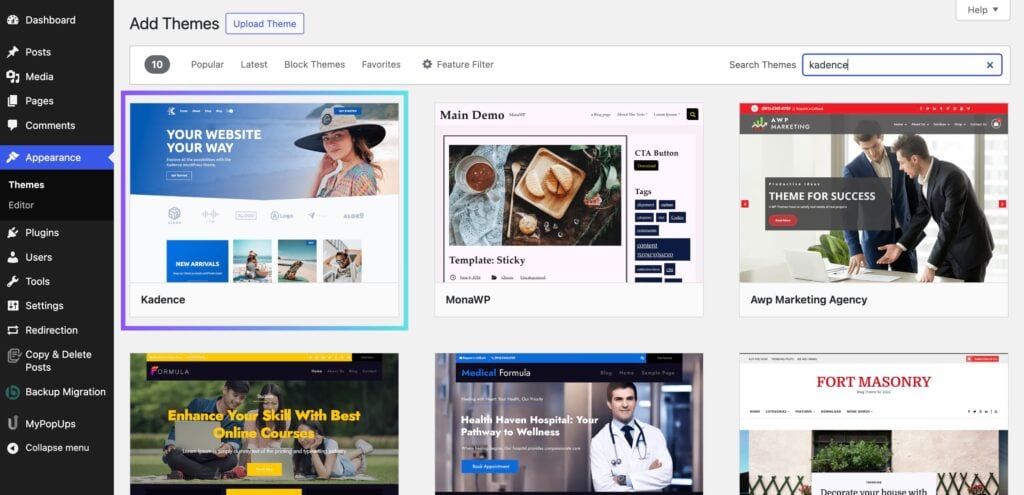Click the MonaWP theme name

468,300
